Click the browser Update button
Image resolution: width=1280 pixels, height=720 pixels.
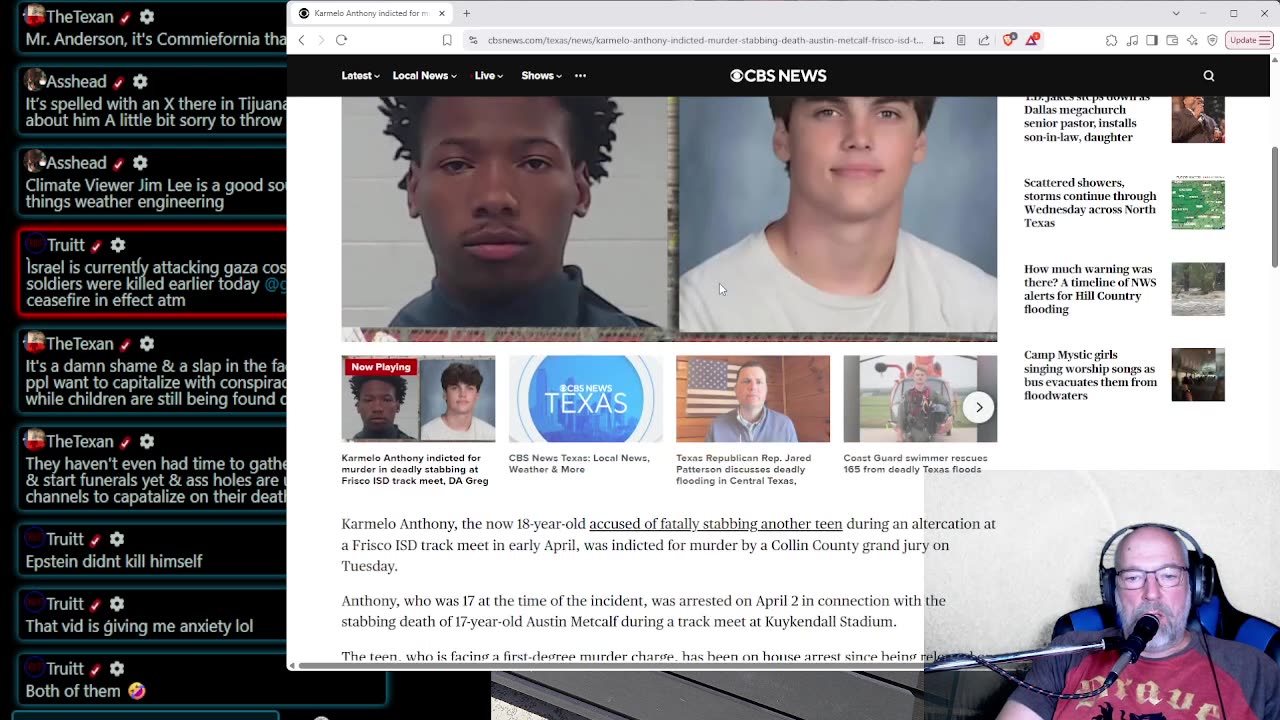click(x=1243, y=40)
